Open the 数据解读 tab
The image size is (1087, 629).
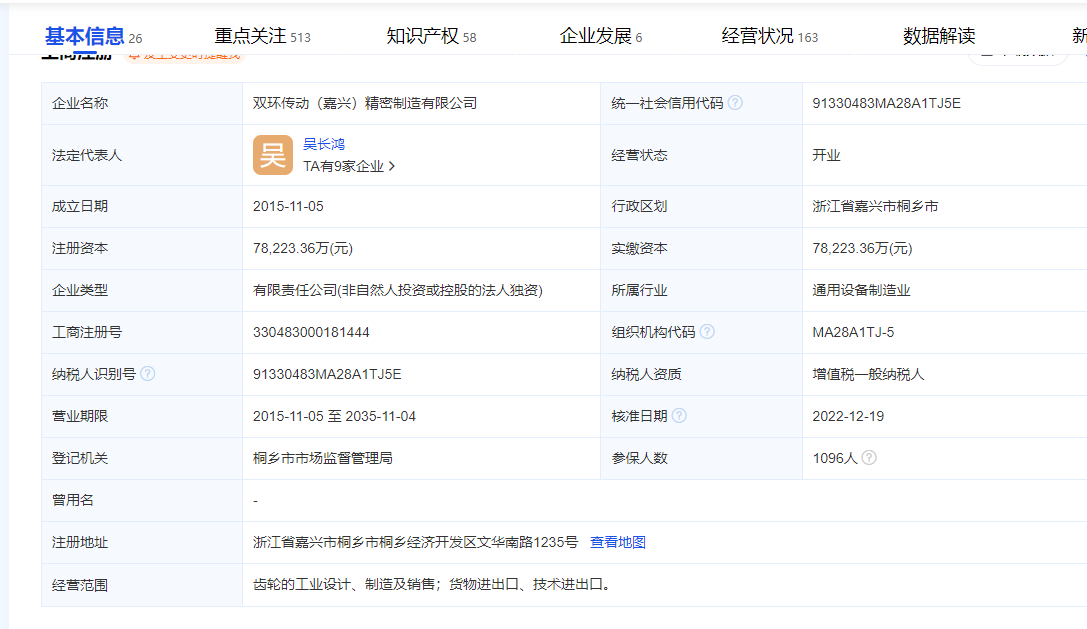[939, 36]
